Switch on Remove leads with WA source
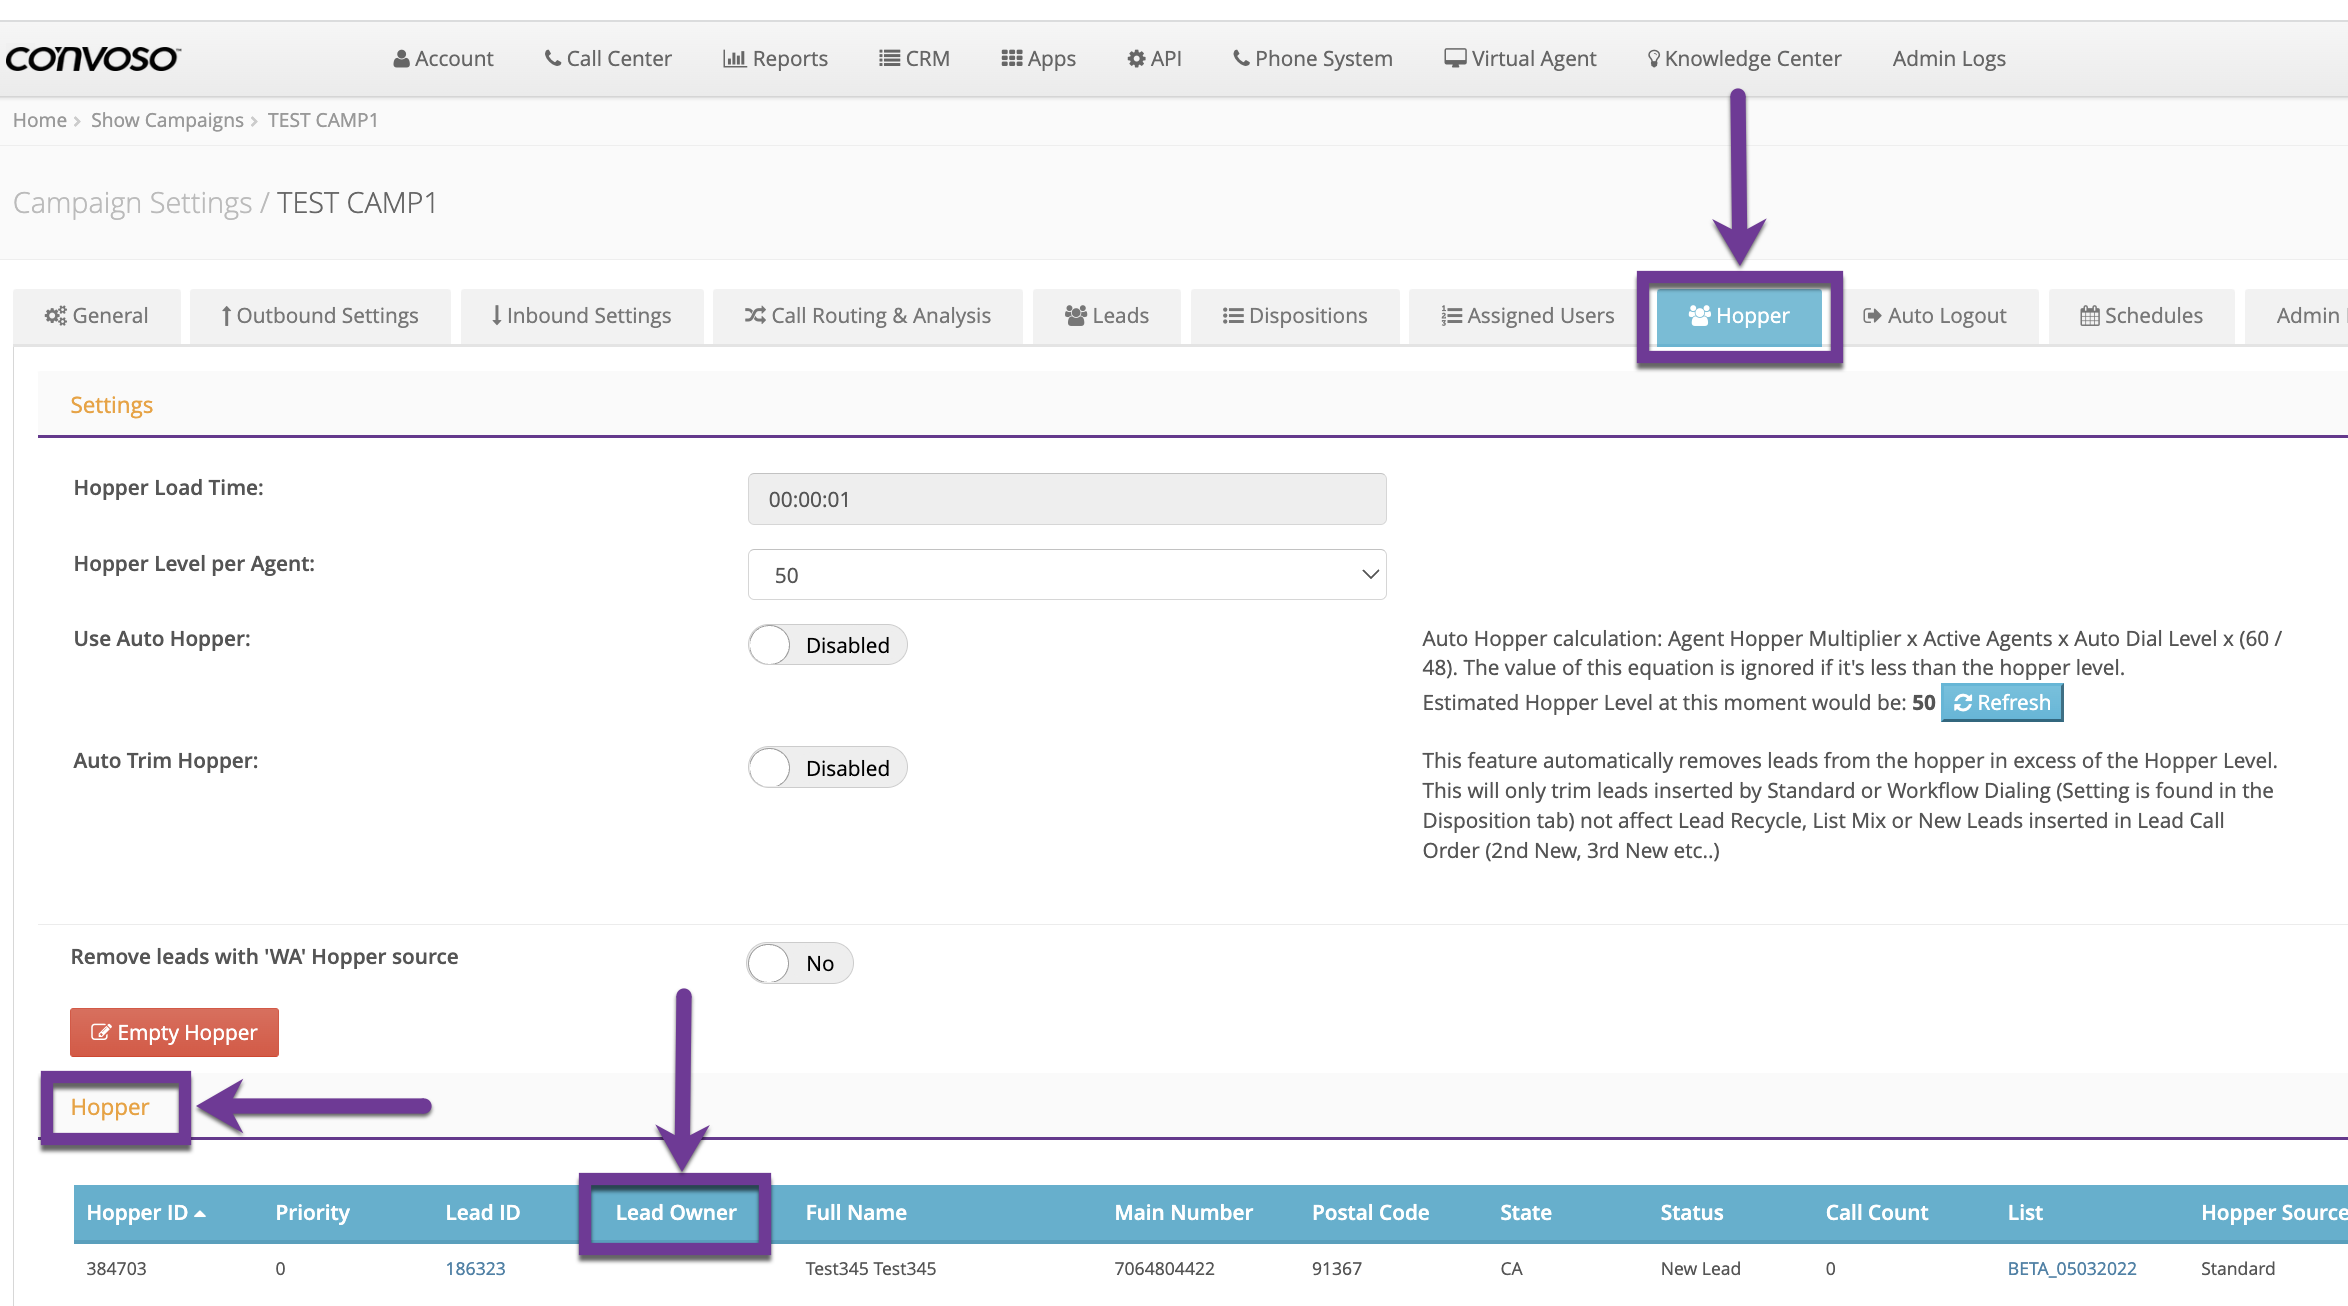Image resolution: width=2348 pixels, height=1306 pixels. point(799,963)
